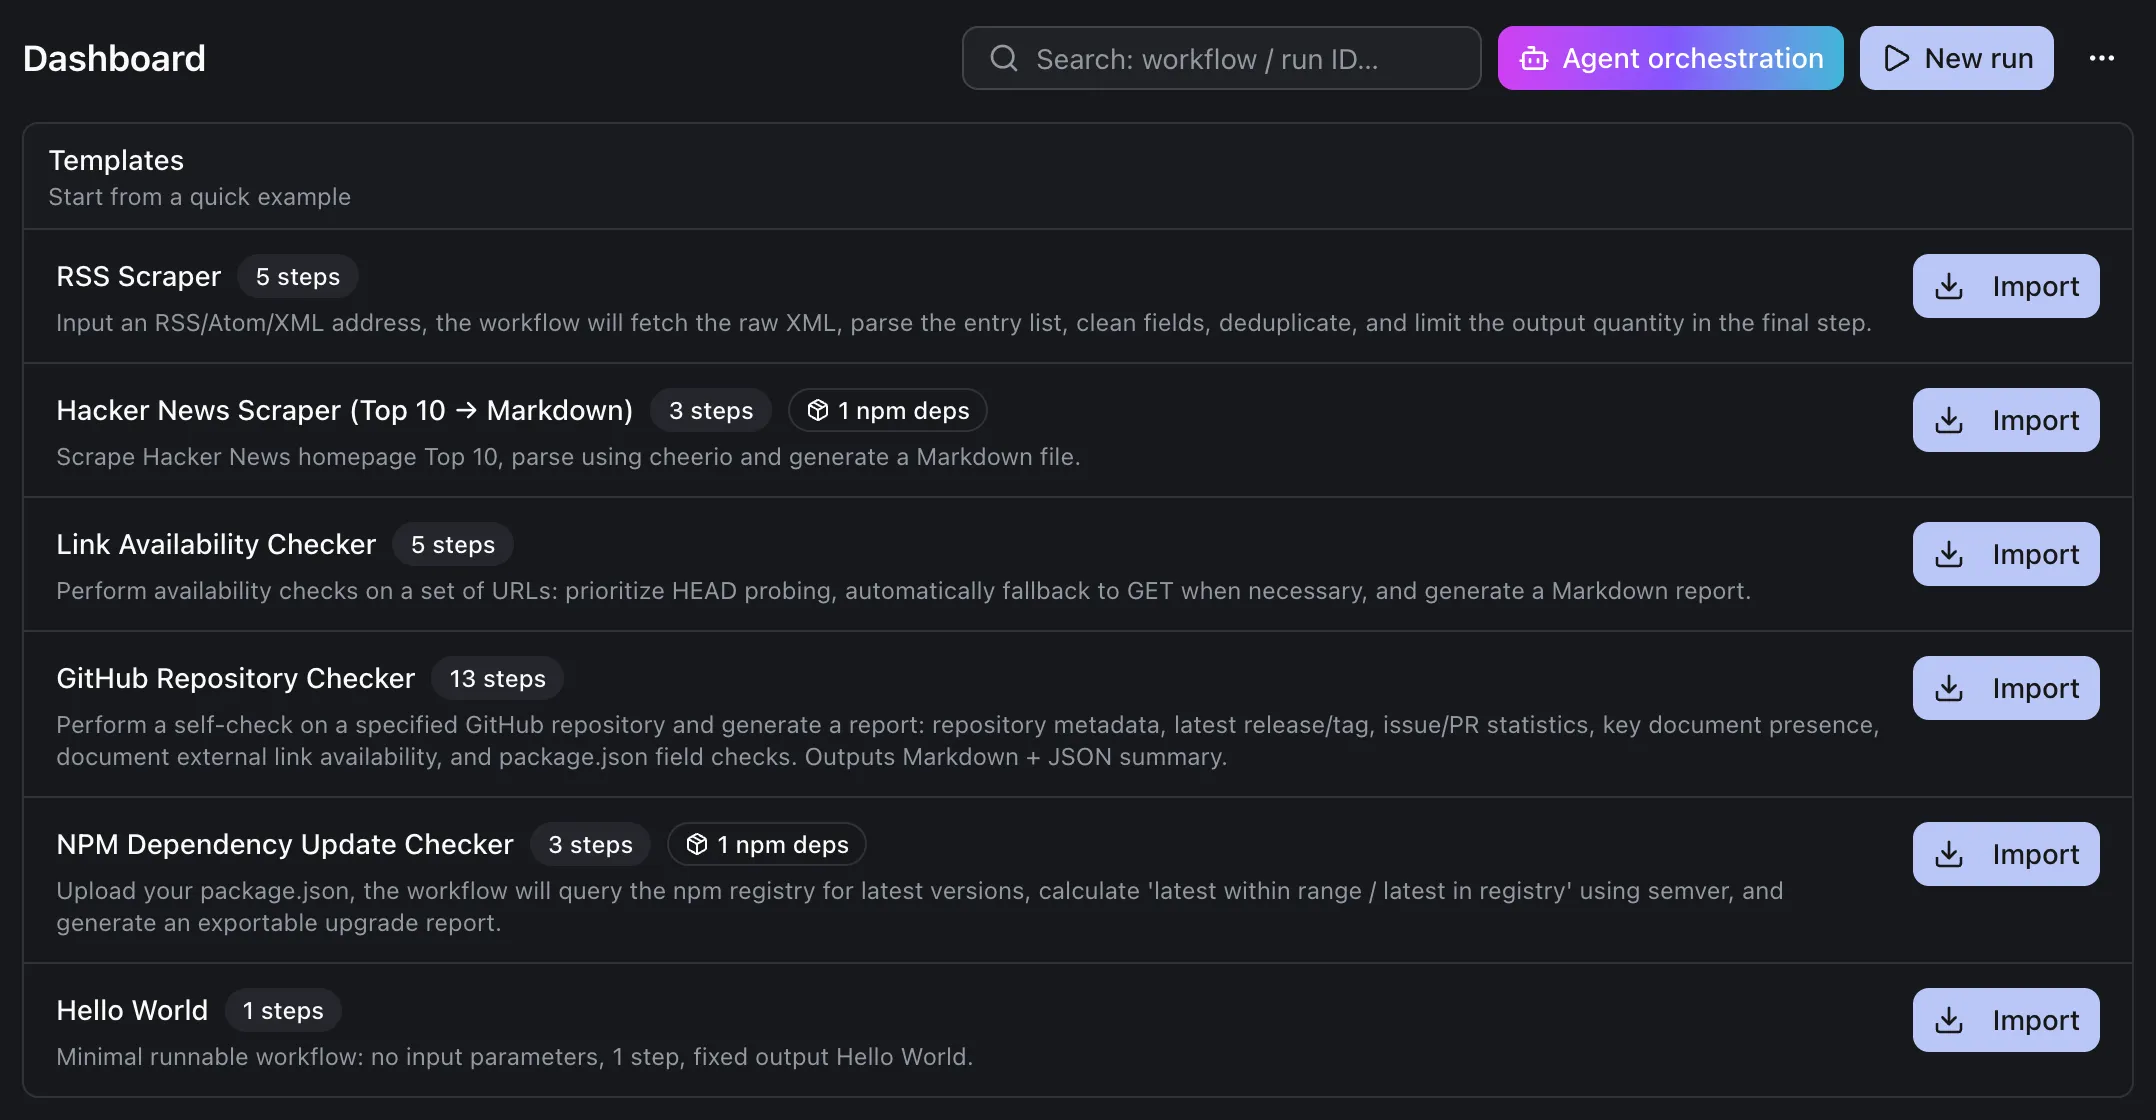Screen dimensions: 2156x1120
Task: Click the 1 npm deps badge on NPM Dependency Update Checker
Action: point(766,844)
